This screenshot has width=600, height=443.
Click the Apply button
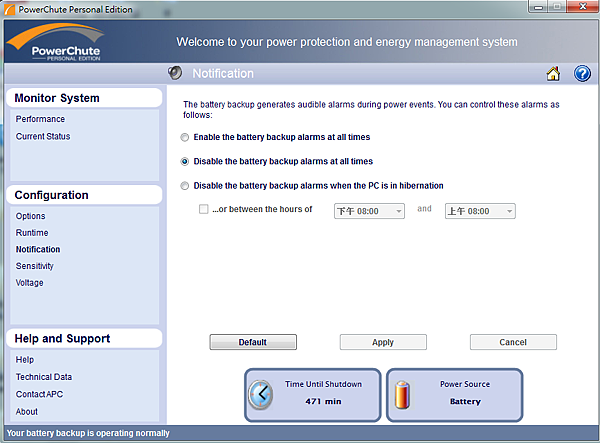(x=383, y=342)
